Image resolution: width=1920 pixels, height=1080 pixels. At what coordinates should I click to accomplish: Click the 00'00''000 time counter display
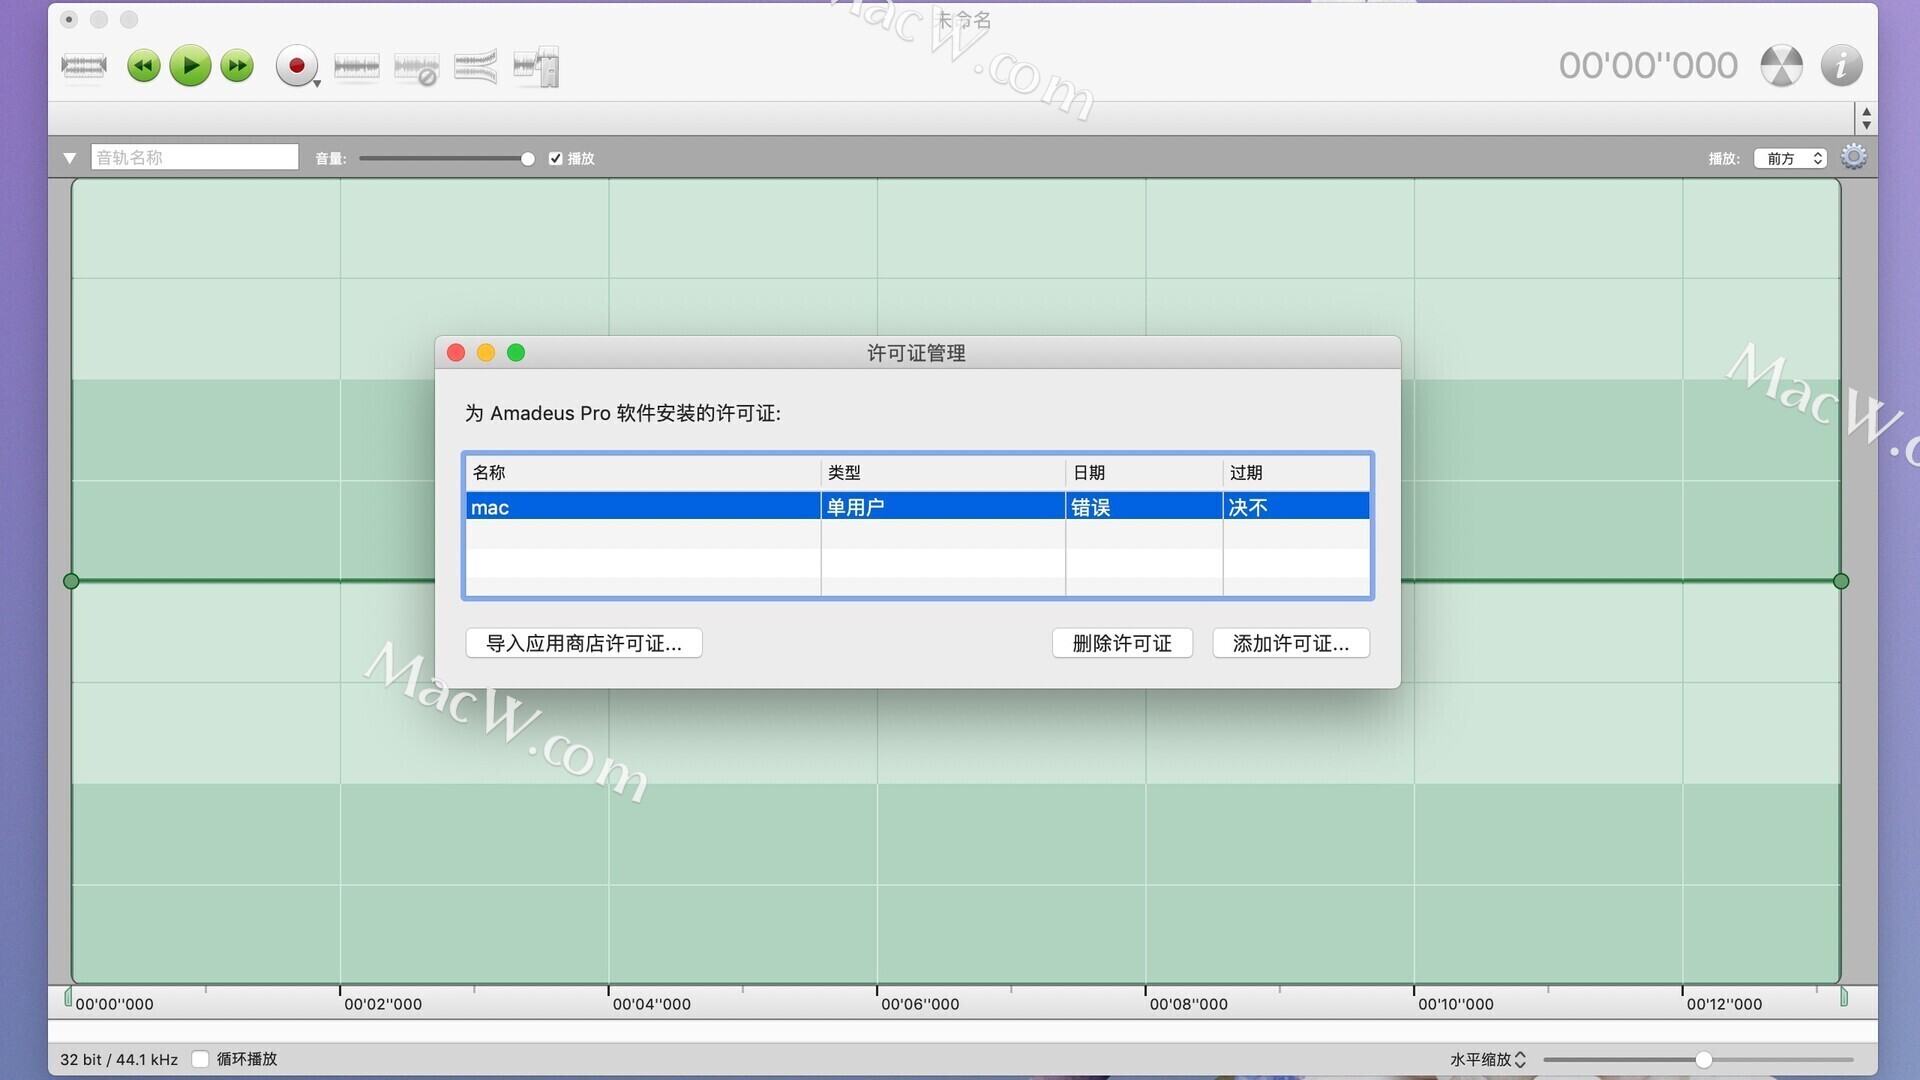[x=1648, y=66]
